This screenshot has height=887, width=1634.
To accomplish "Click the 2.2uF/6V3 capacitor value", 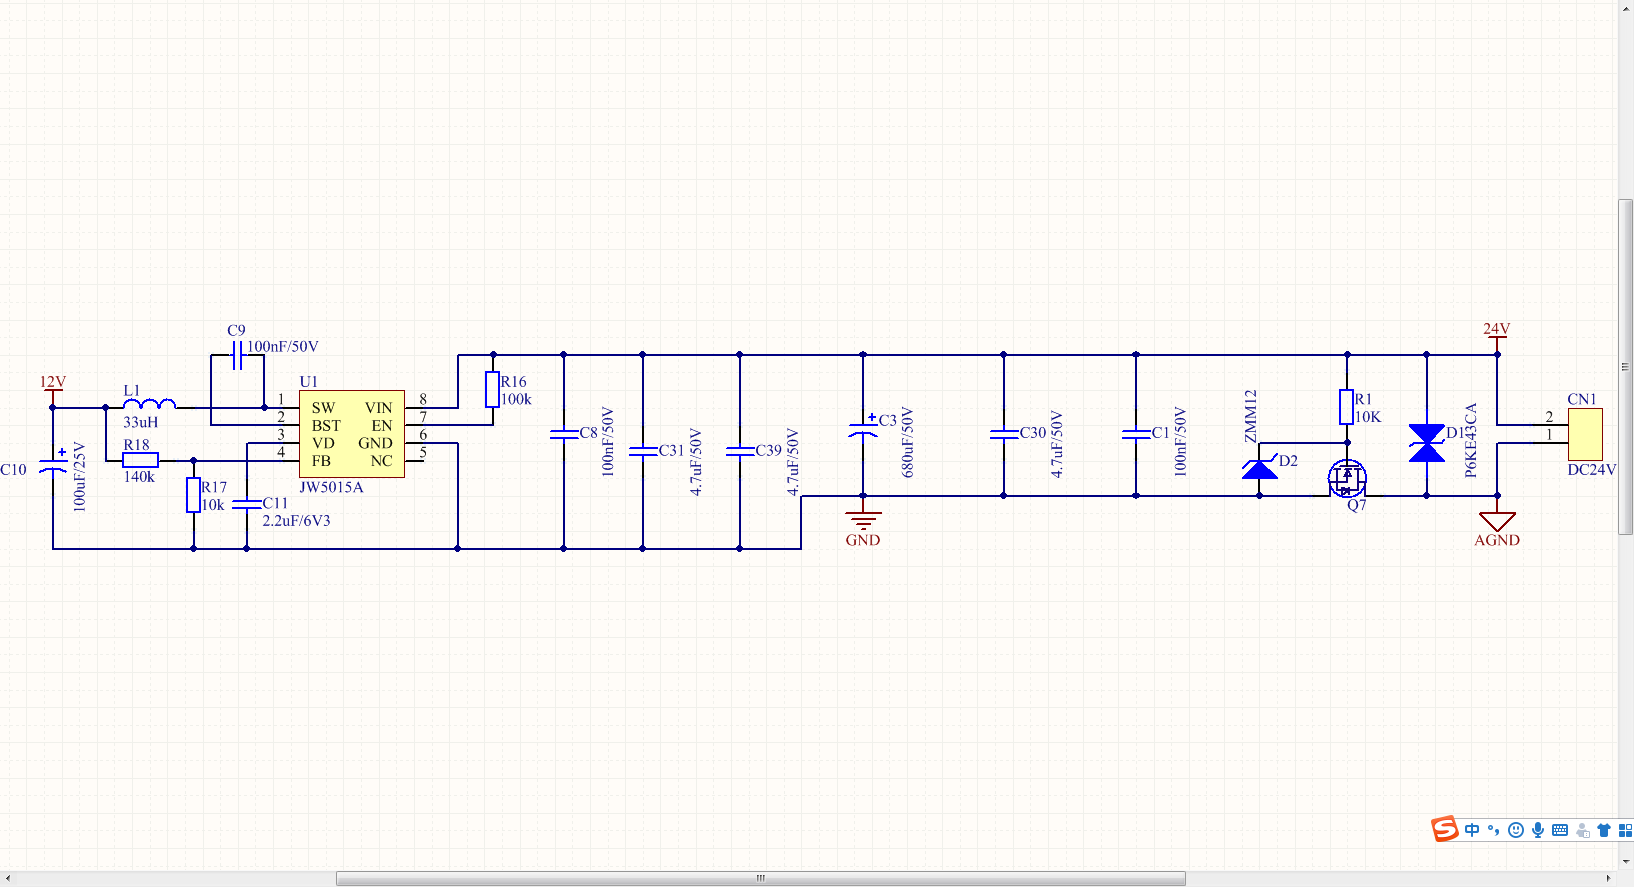I will pos(296,521).
